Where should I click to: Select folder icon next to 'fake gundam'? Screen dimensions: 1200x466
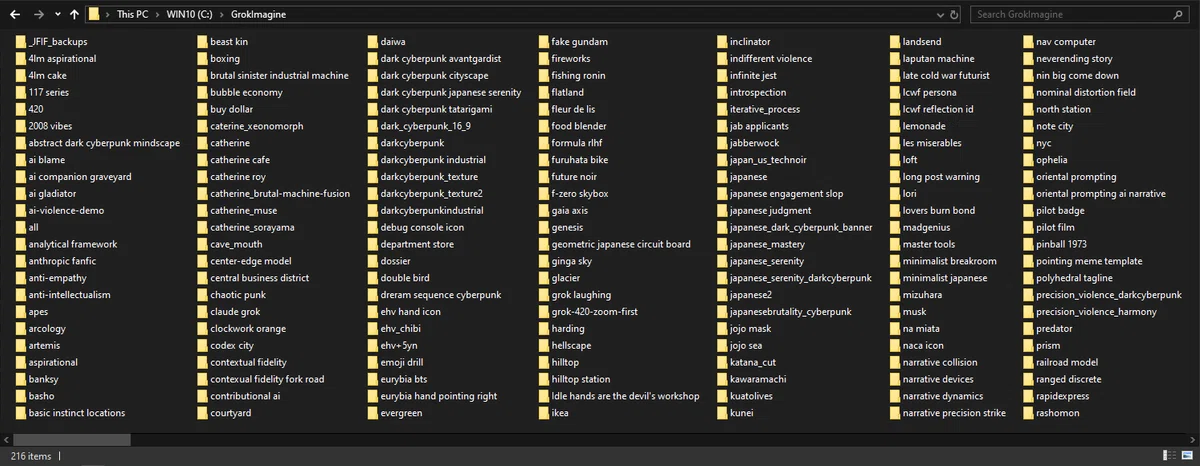544,42
